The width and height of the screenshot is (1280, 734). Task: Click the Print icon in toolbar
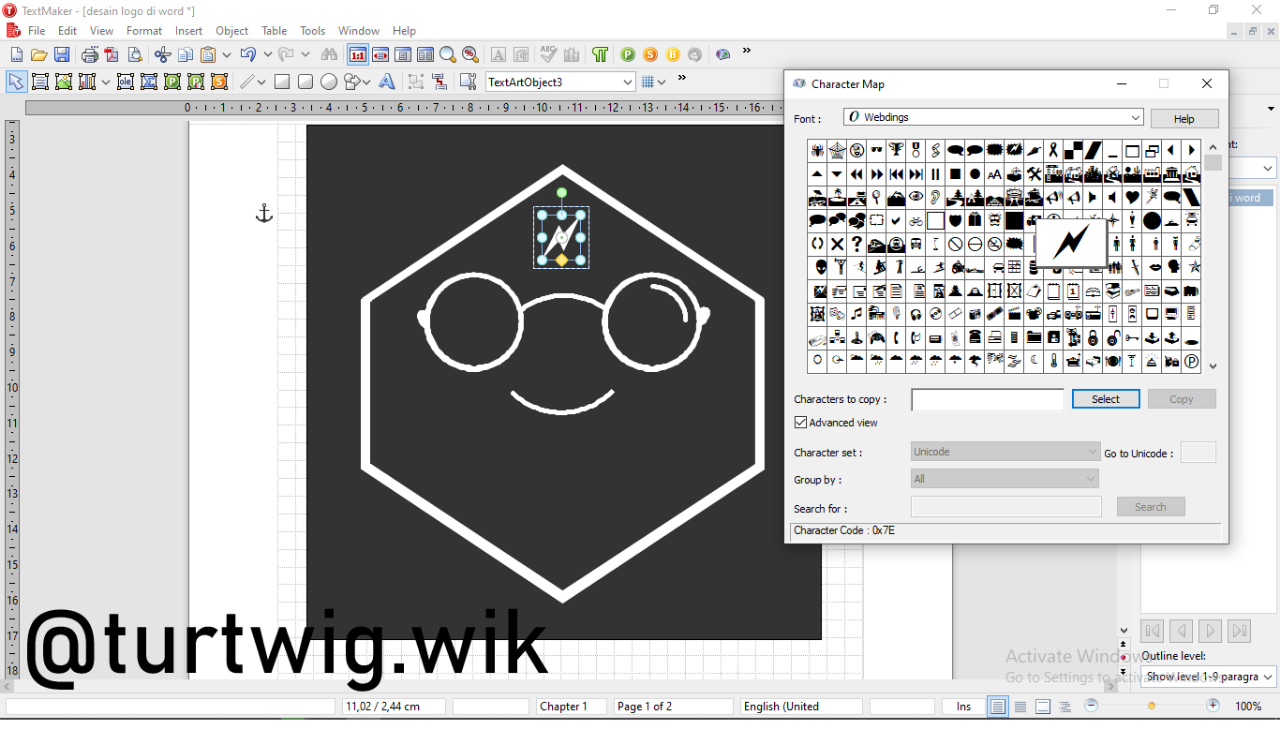pyautogui.click(x=90, y=55)
